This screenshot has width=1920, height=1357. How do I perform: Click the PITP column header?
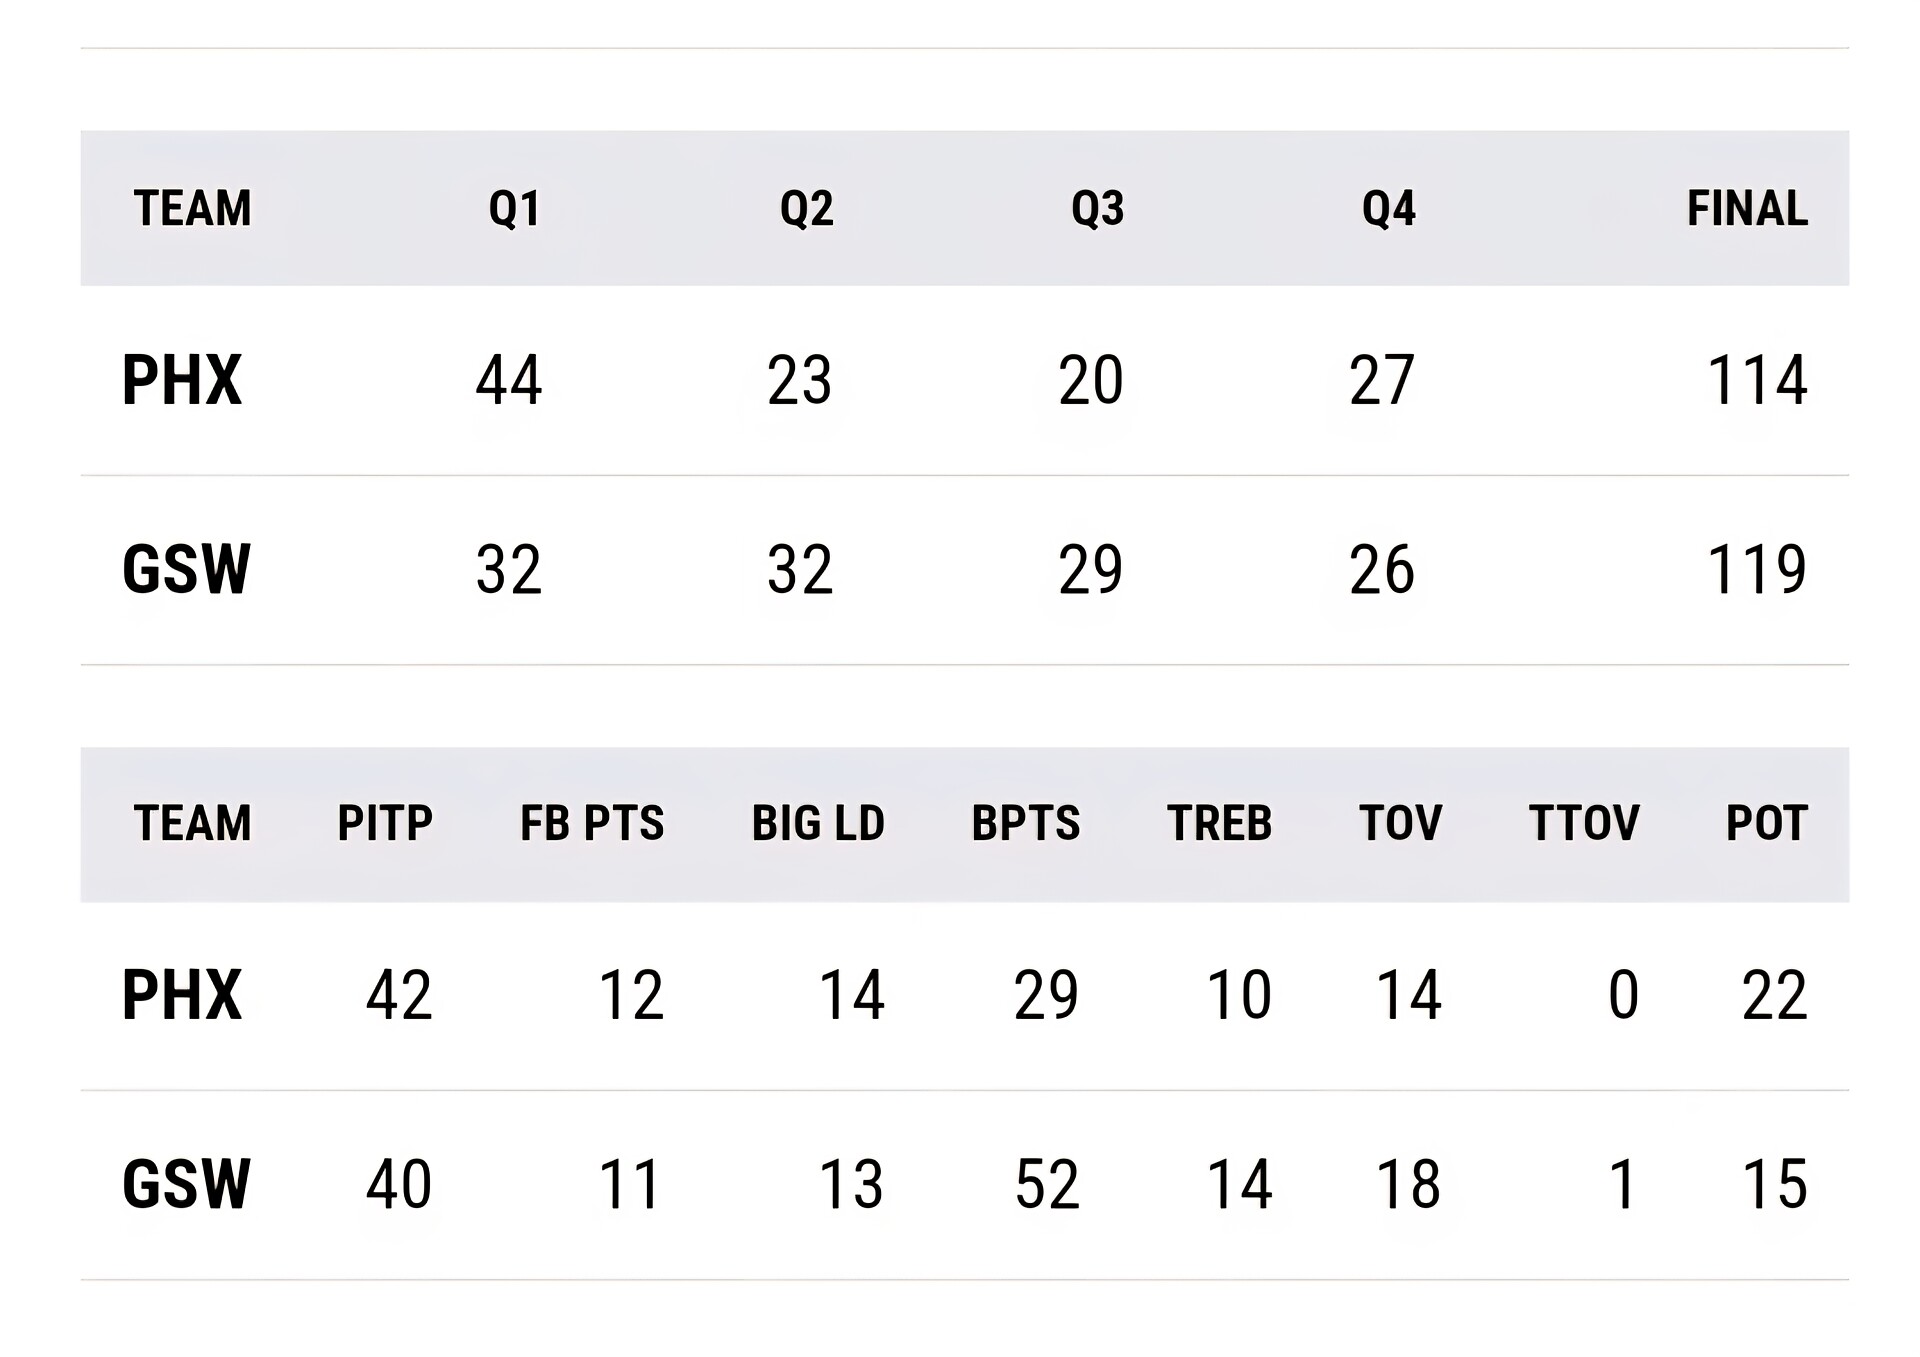pyautogui.click(x=385, y=824)
